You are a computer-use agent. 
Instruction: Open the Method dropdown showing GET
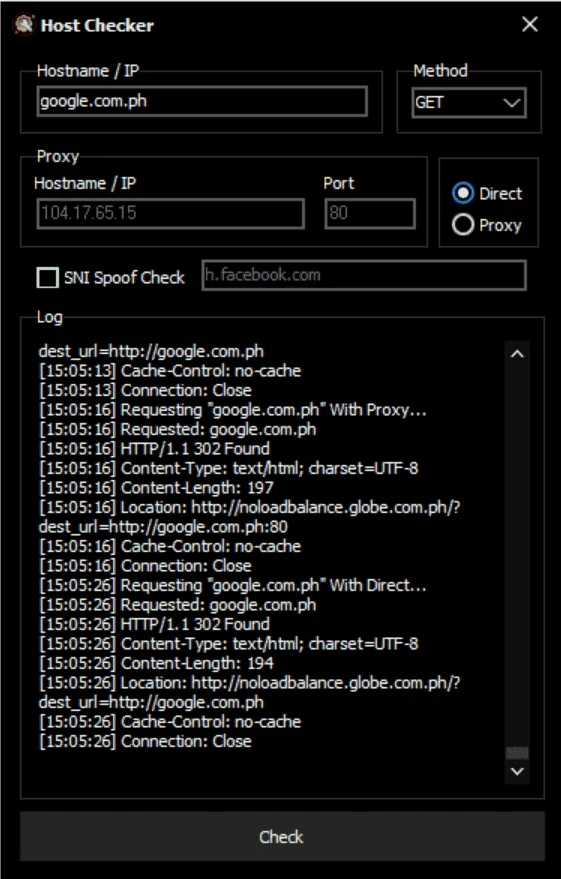pos(469,103)
